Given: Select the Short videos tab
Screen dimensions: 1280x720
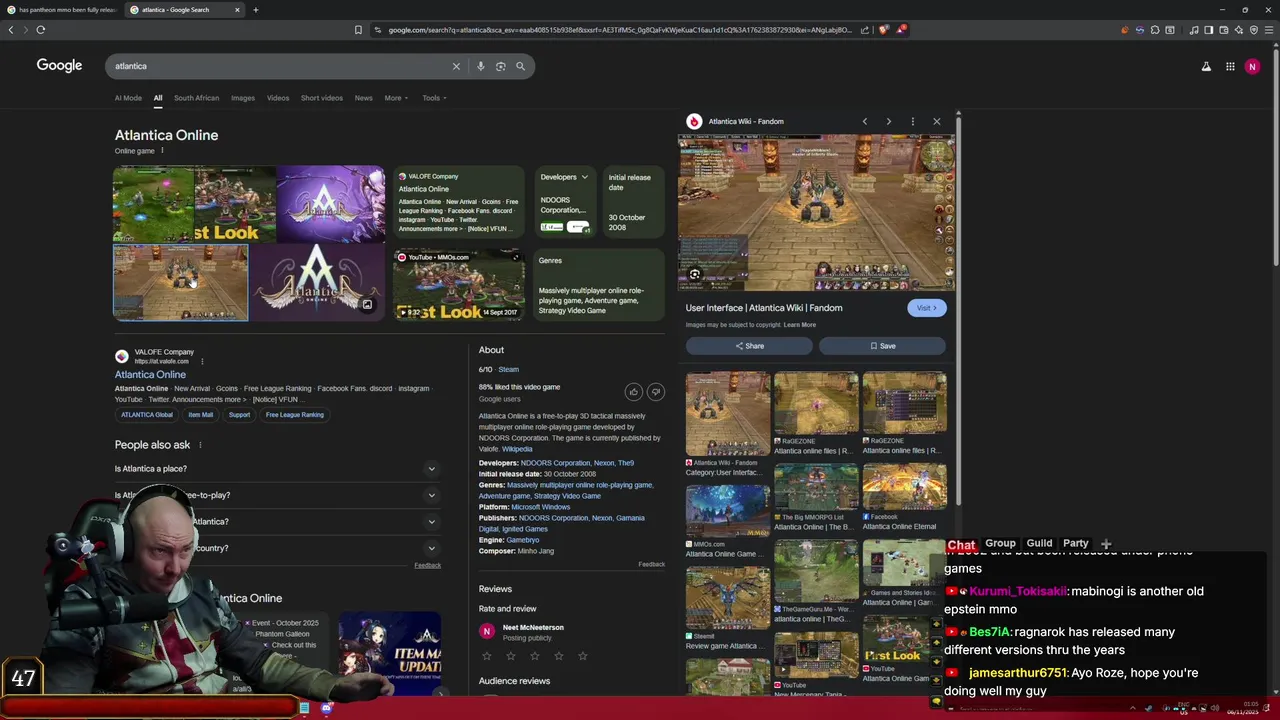Looking at the screenshot, I should [322, 98].
